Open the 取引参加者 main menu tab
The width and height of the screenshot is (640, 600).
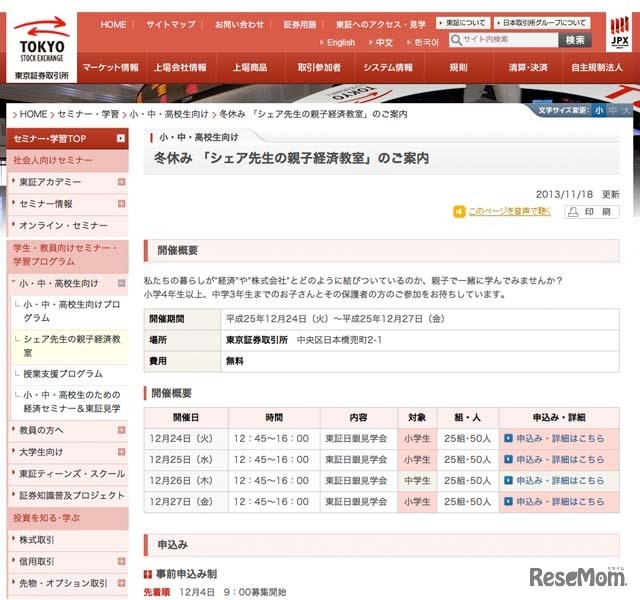(x=319, y=67)
